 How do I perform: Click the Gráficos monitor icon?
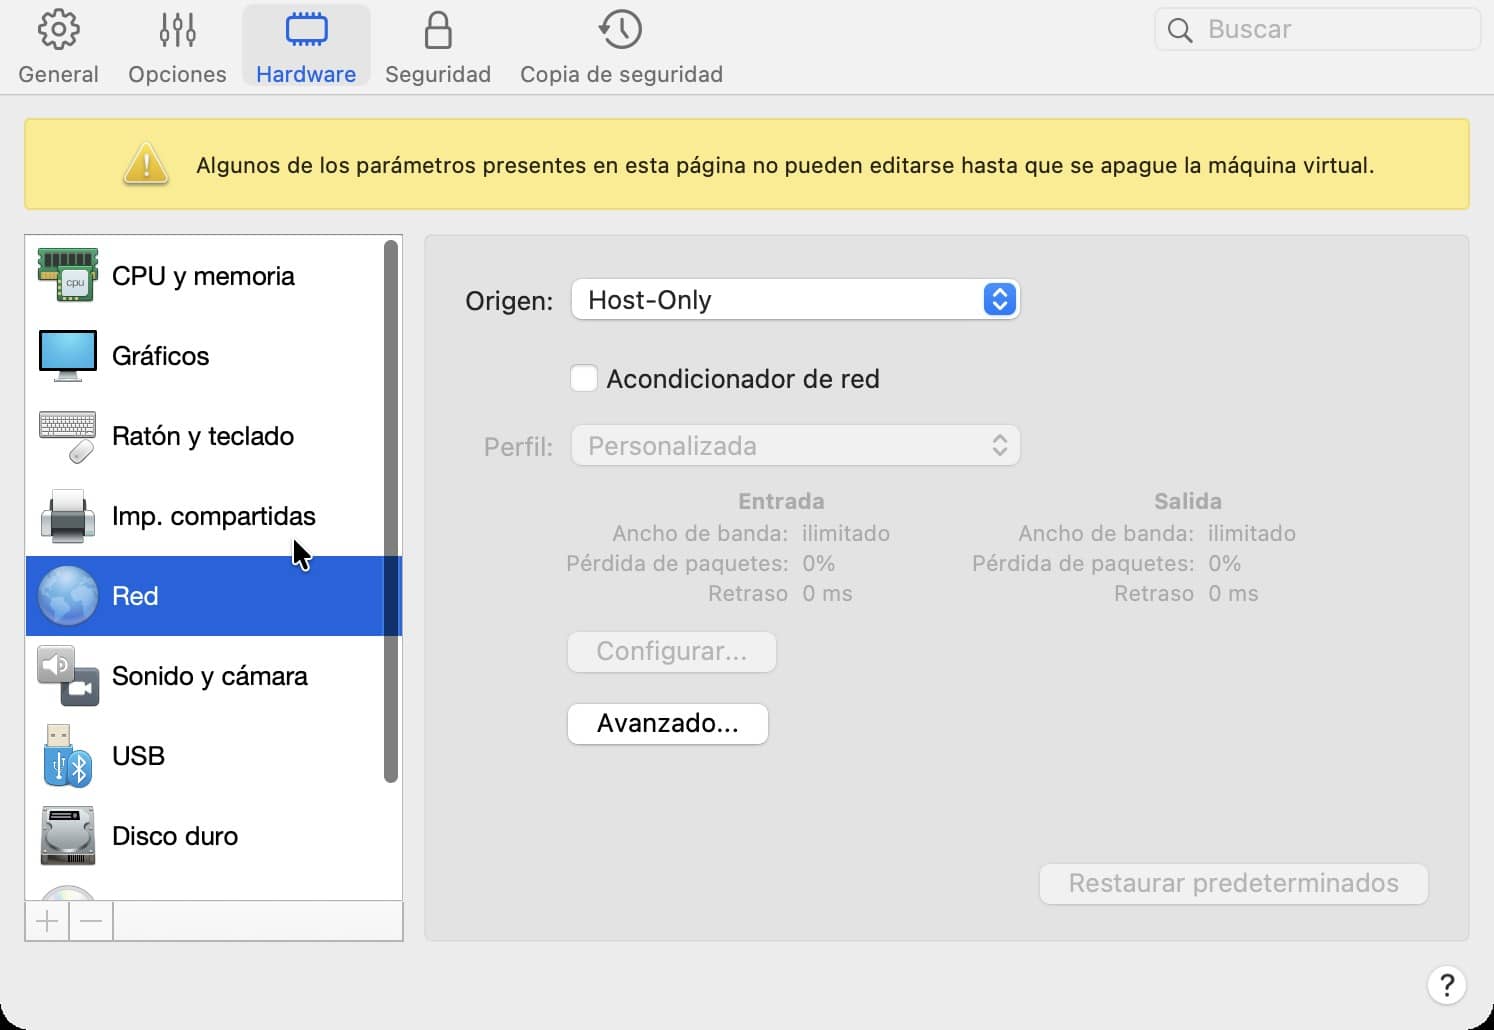68,355
